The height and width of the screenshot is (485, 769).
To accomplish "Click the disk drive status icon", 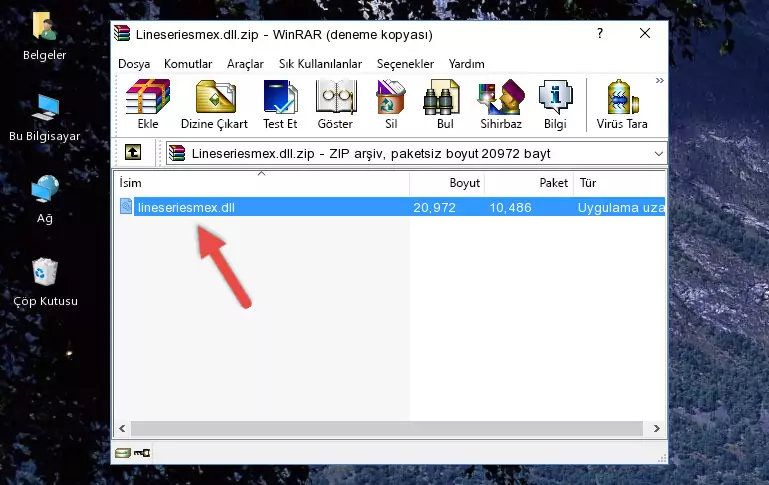I will (x=123, y=453).
